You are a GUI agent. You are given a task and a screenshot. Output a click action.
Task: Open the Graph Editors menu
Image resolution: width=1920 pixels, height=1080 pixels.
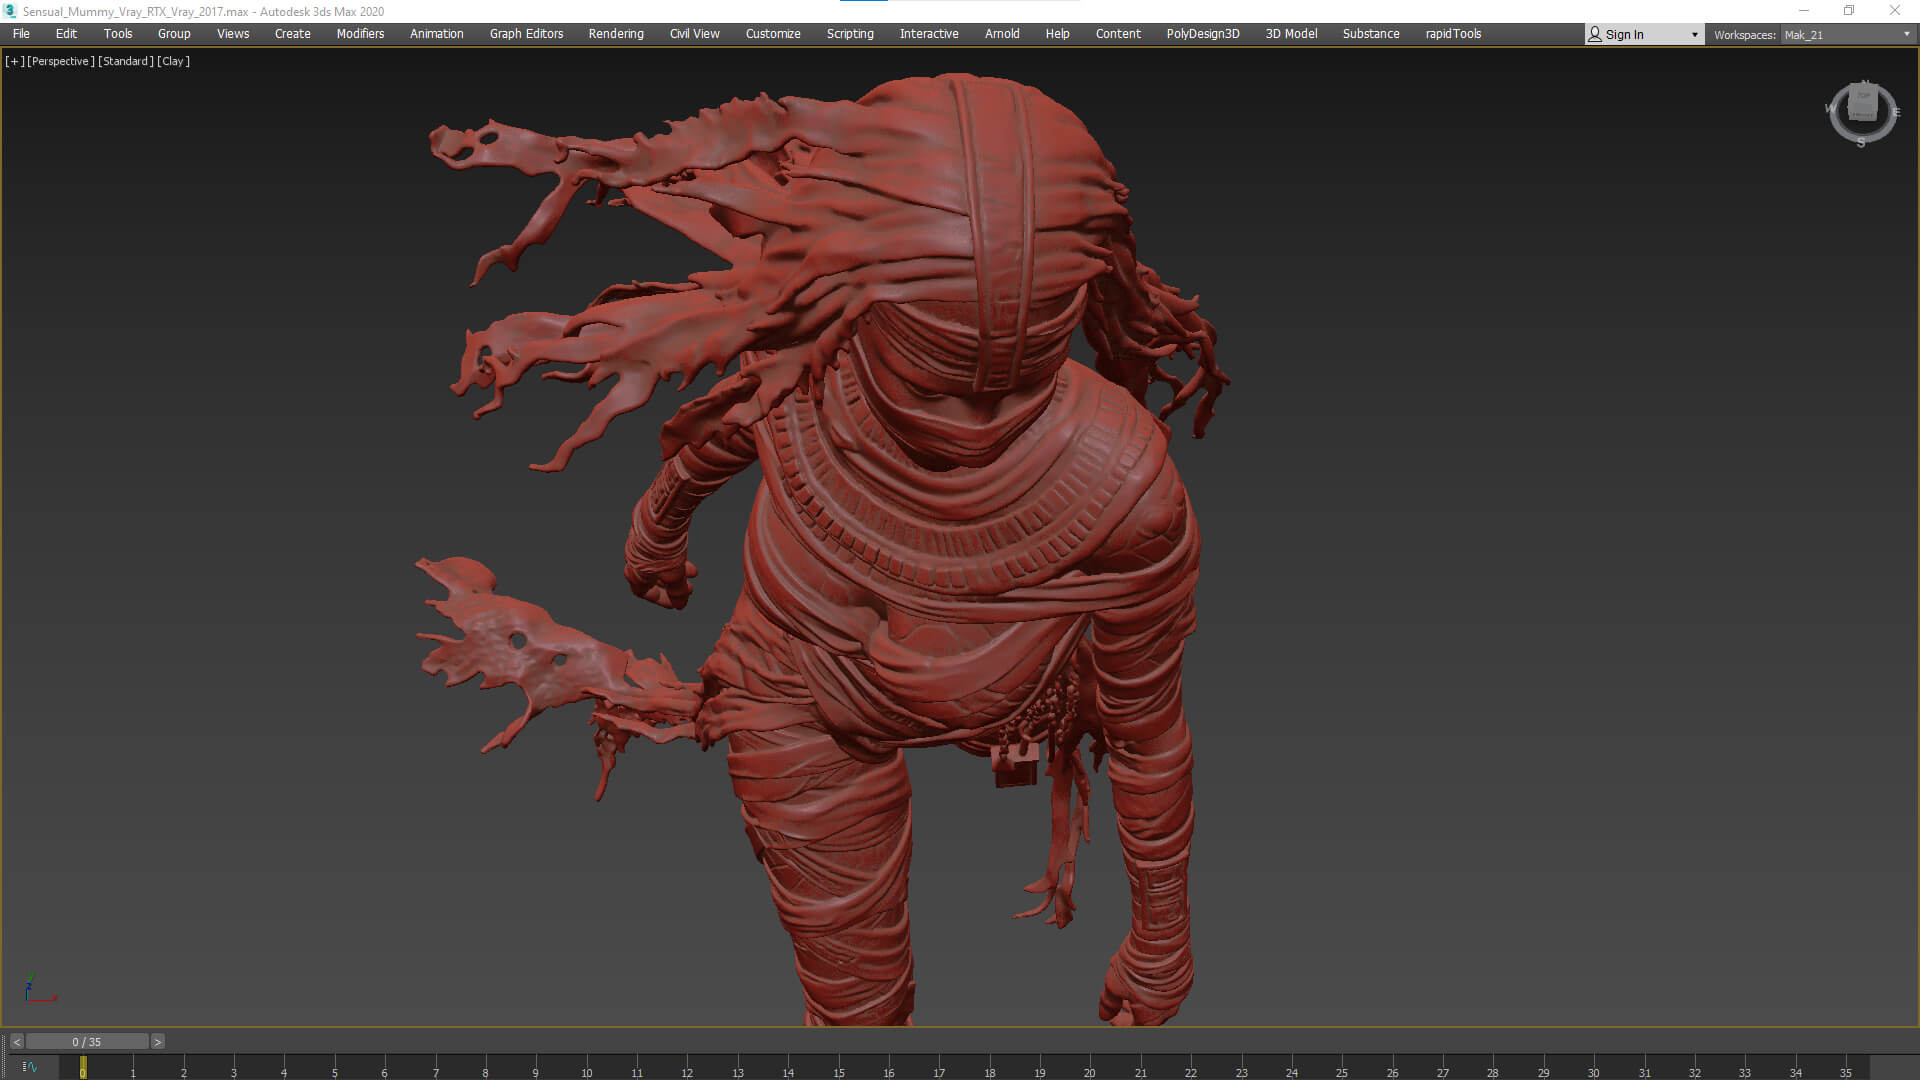(x=526, y=34)
